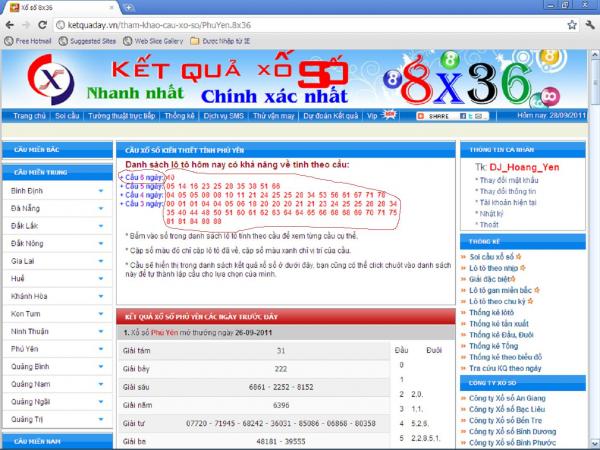The height and width of the screenshot is (450, 600).
Task: Expand the Đắk Lắk dropdown arrow
Action: [101, 226]
